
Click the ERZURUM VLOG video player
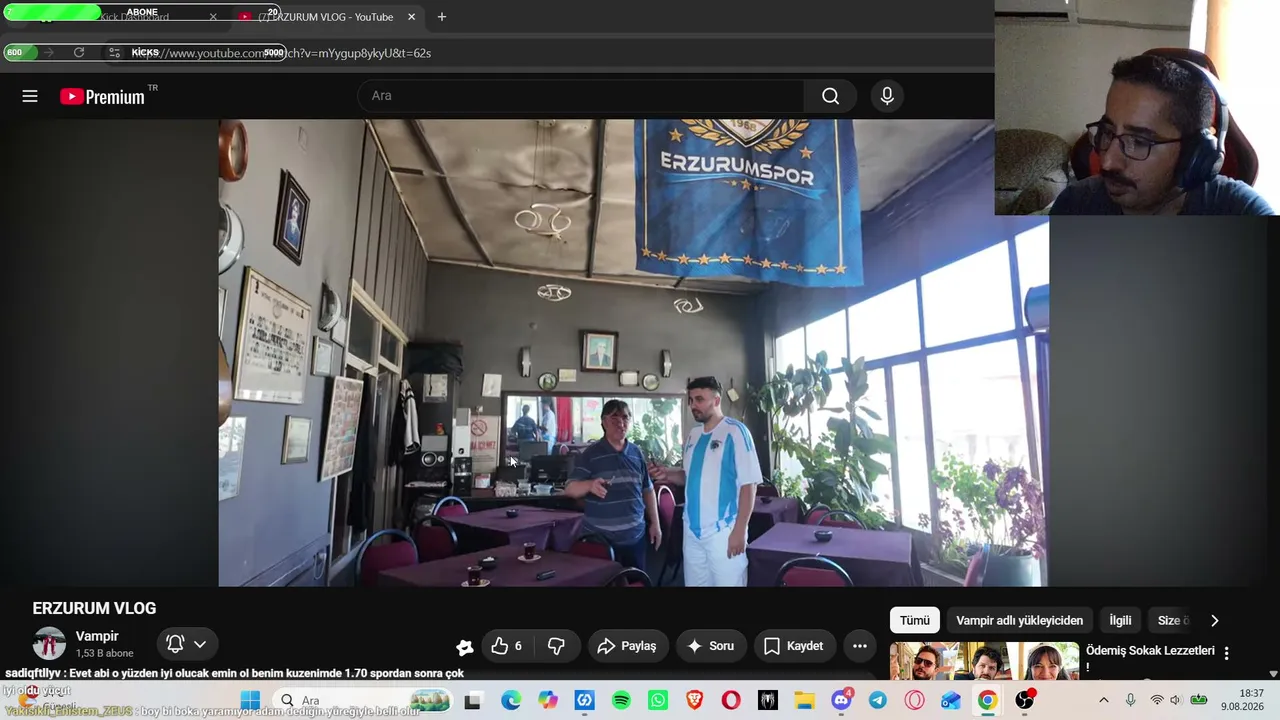point(633,353)
